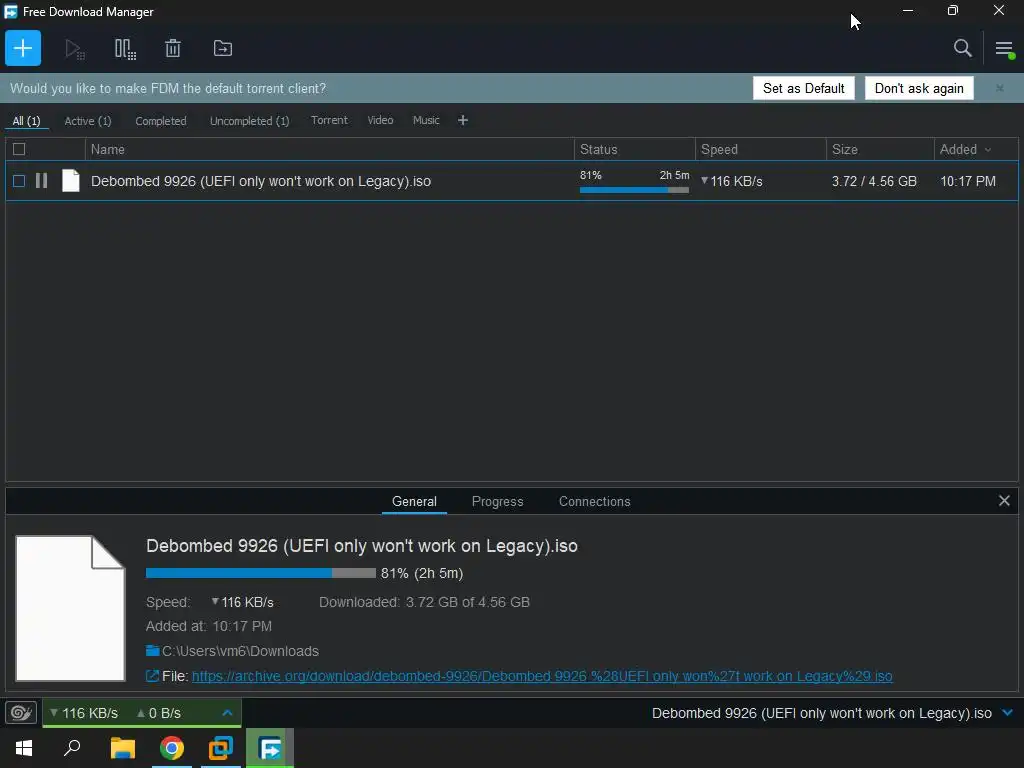This screenshot has width=1024, height=768.
Task: Open Google Chrome from the taskbar
Action: coord(172,748)
